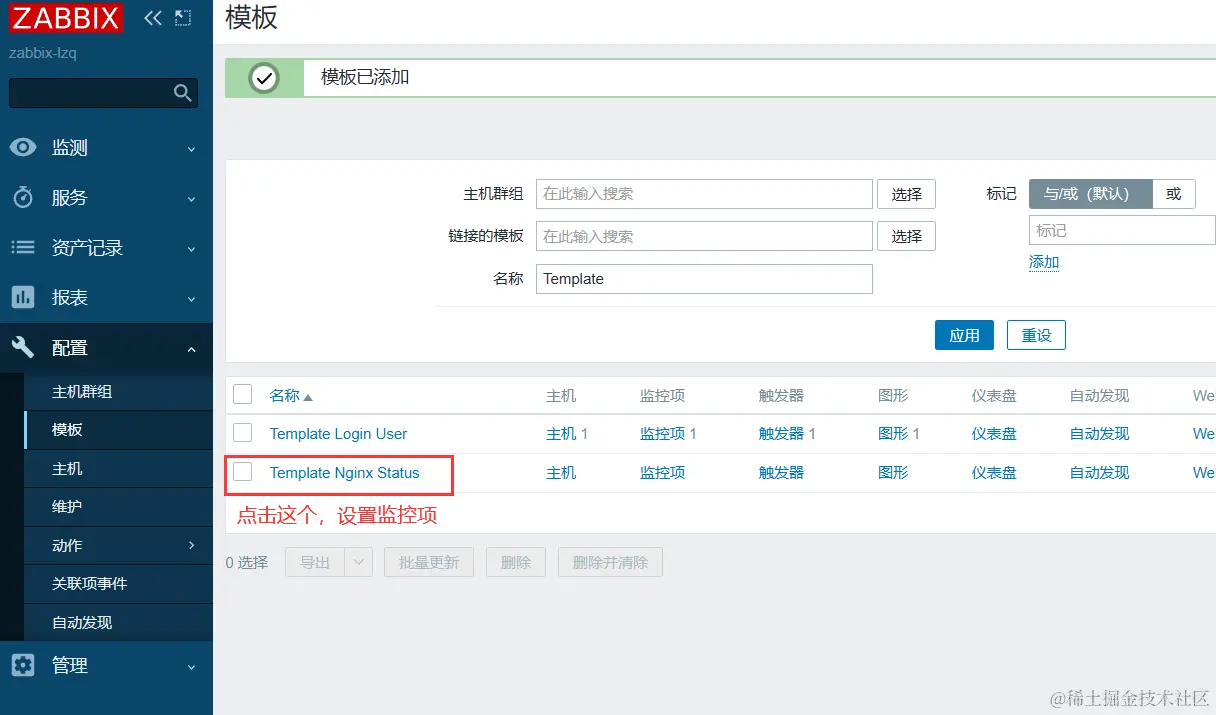Image resolution: width=1216 pixels, height=715 pixels.
Task: Tick the select-all checkbox in table header
Action: [243, 394]
